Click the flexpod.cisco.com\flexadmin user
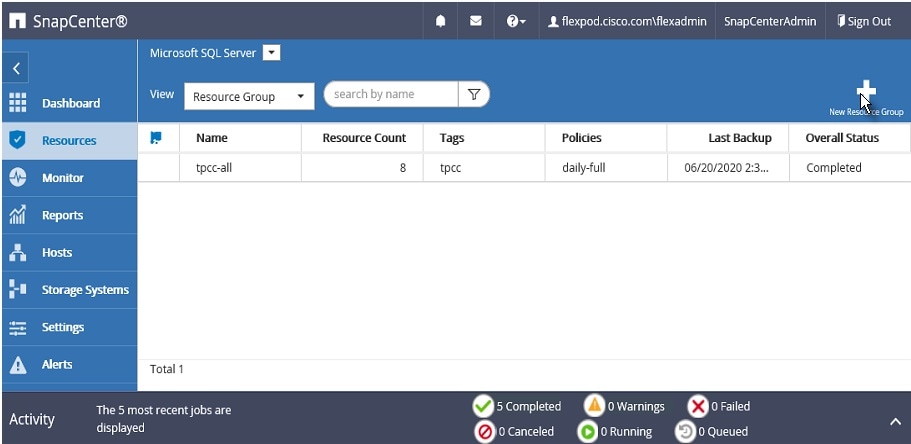This screenshot has height=444, width=911. [627, 22]
